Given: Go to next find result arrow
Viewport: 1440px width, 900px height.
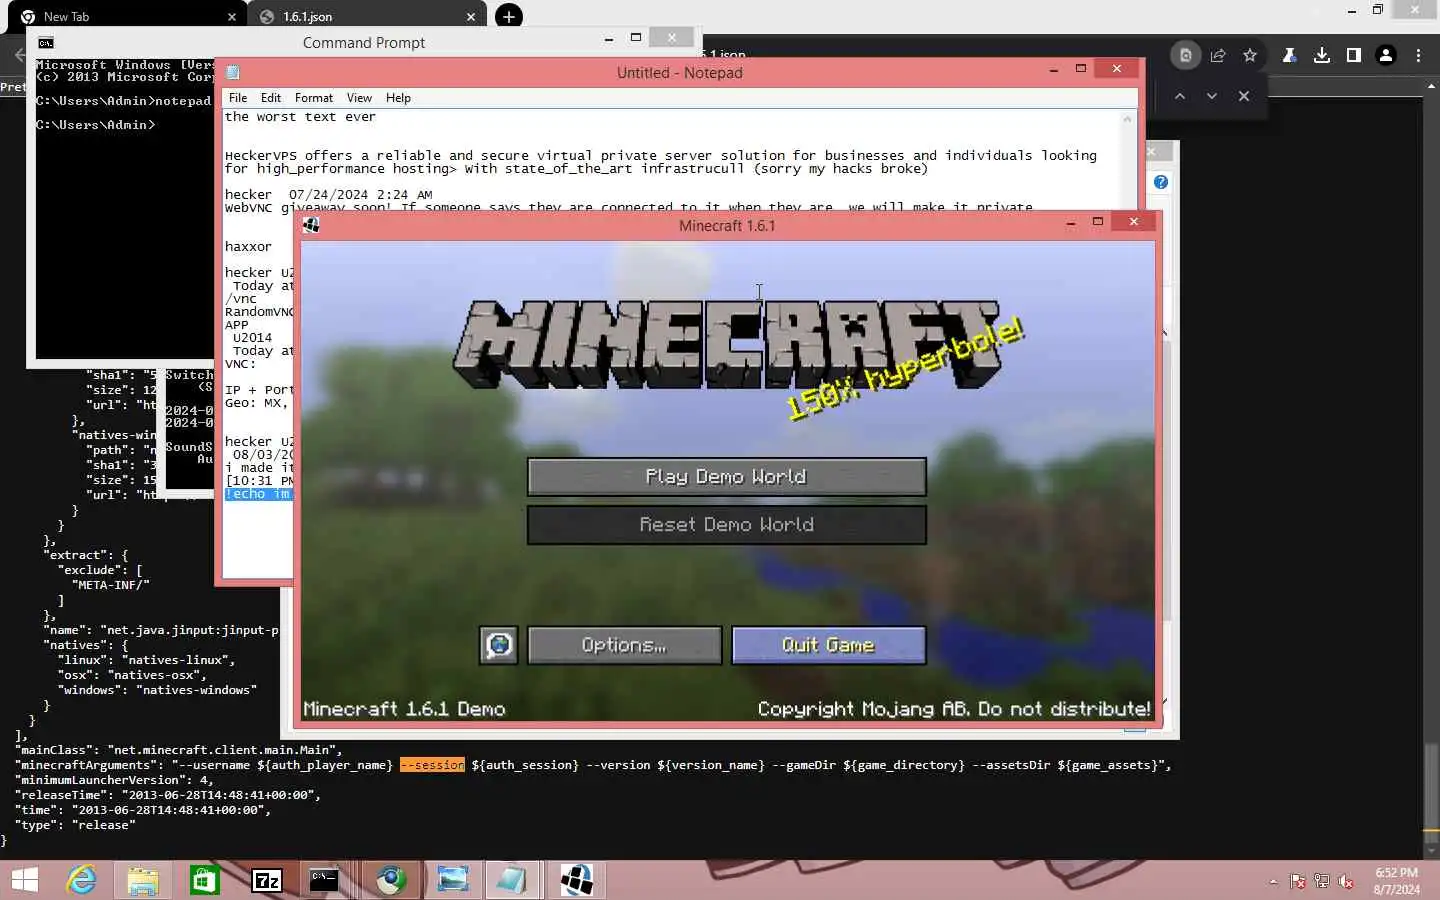Looking at the screenshot, I should [1212, 96].
